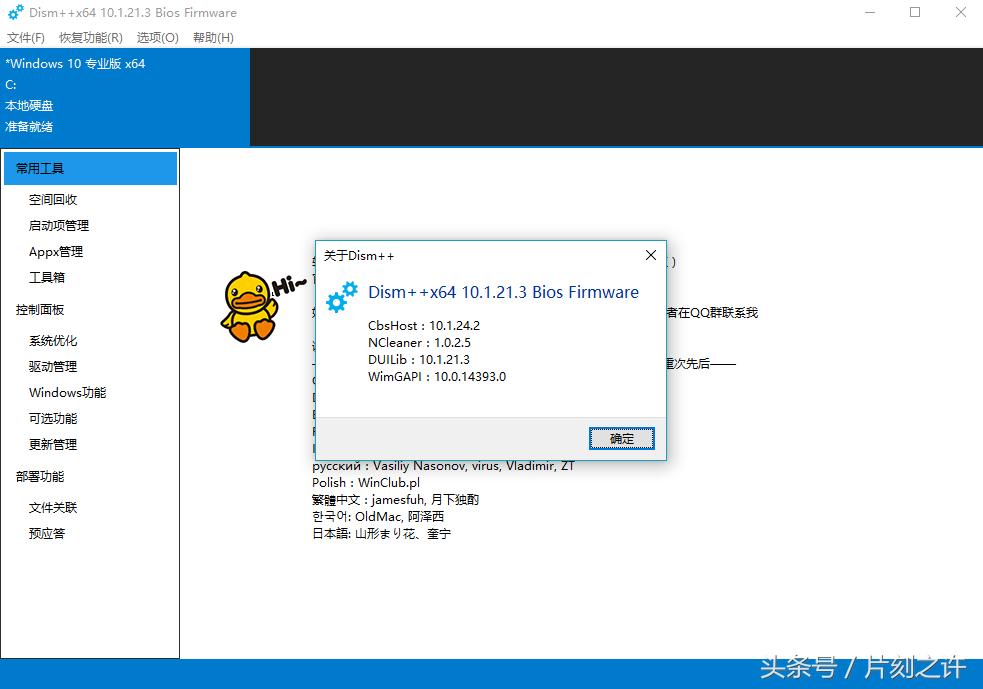Close the Dism++ main window
983x689 pixels.
point(960,12)
